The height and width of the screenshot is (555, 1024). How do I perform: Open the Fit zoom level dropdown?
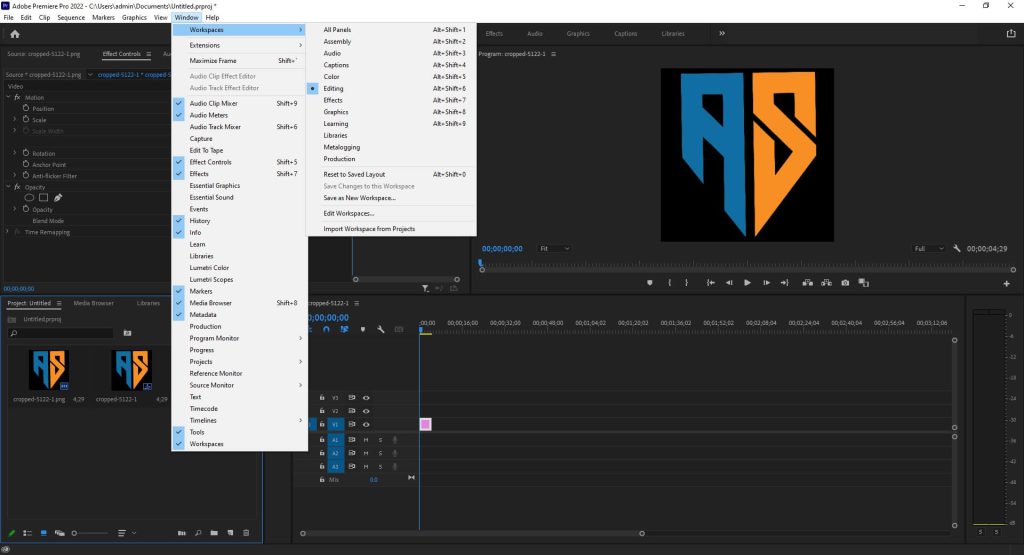coord(554,248)
